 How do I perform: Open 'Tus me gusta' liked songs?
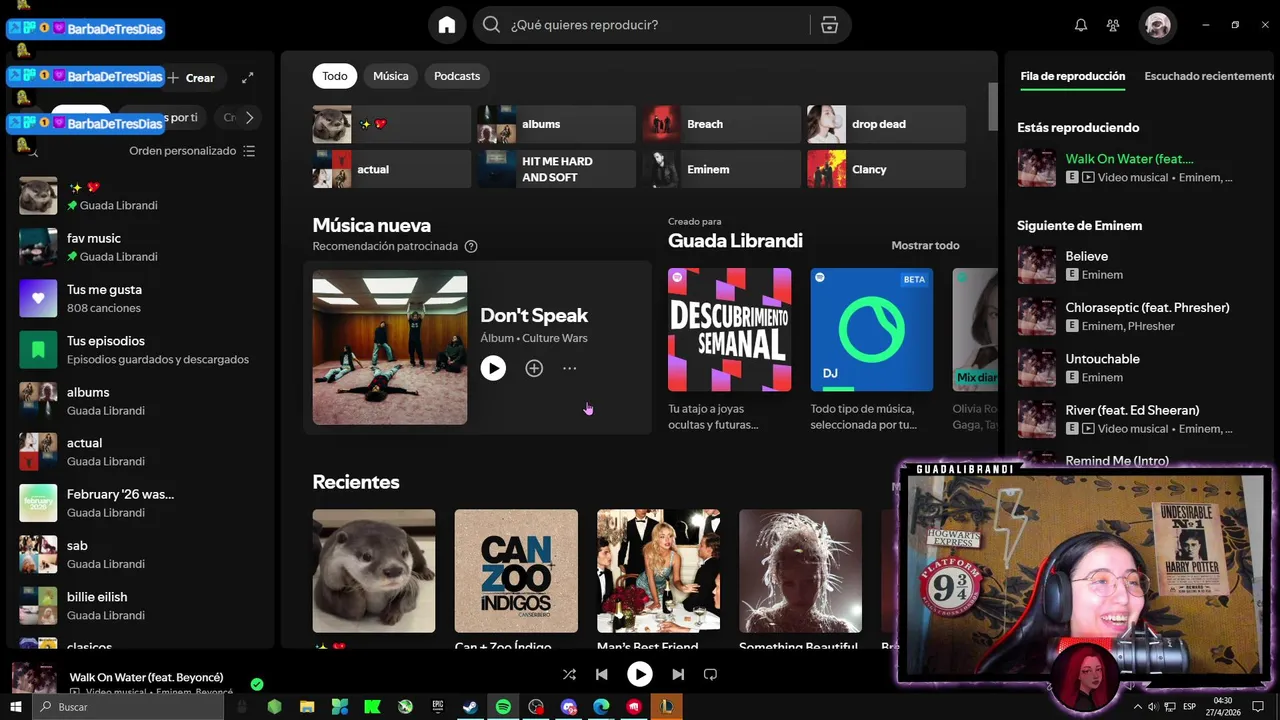pyautogui.click(x=139, y=298)
